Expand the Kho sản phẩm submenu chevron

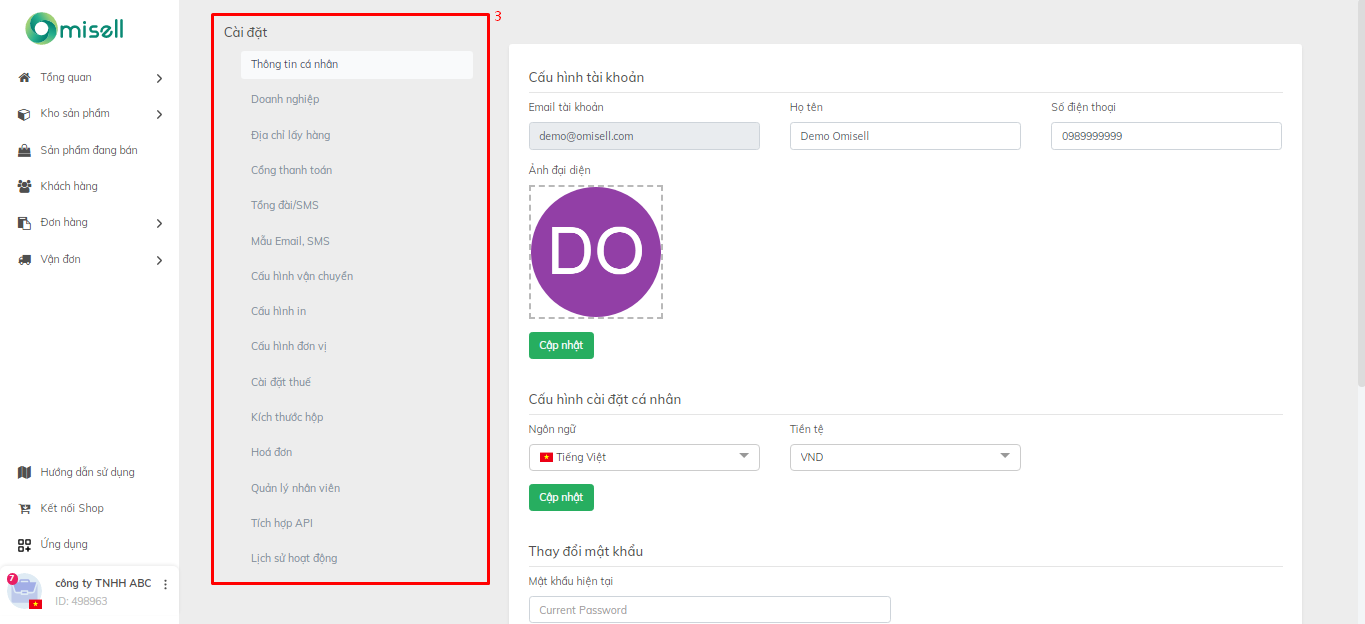(x=159, y=114)
